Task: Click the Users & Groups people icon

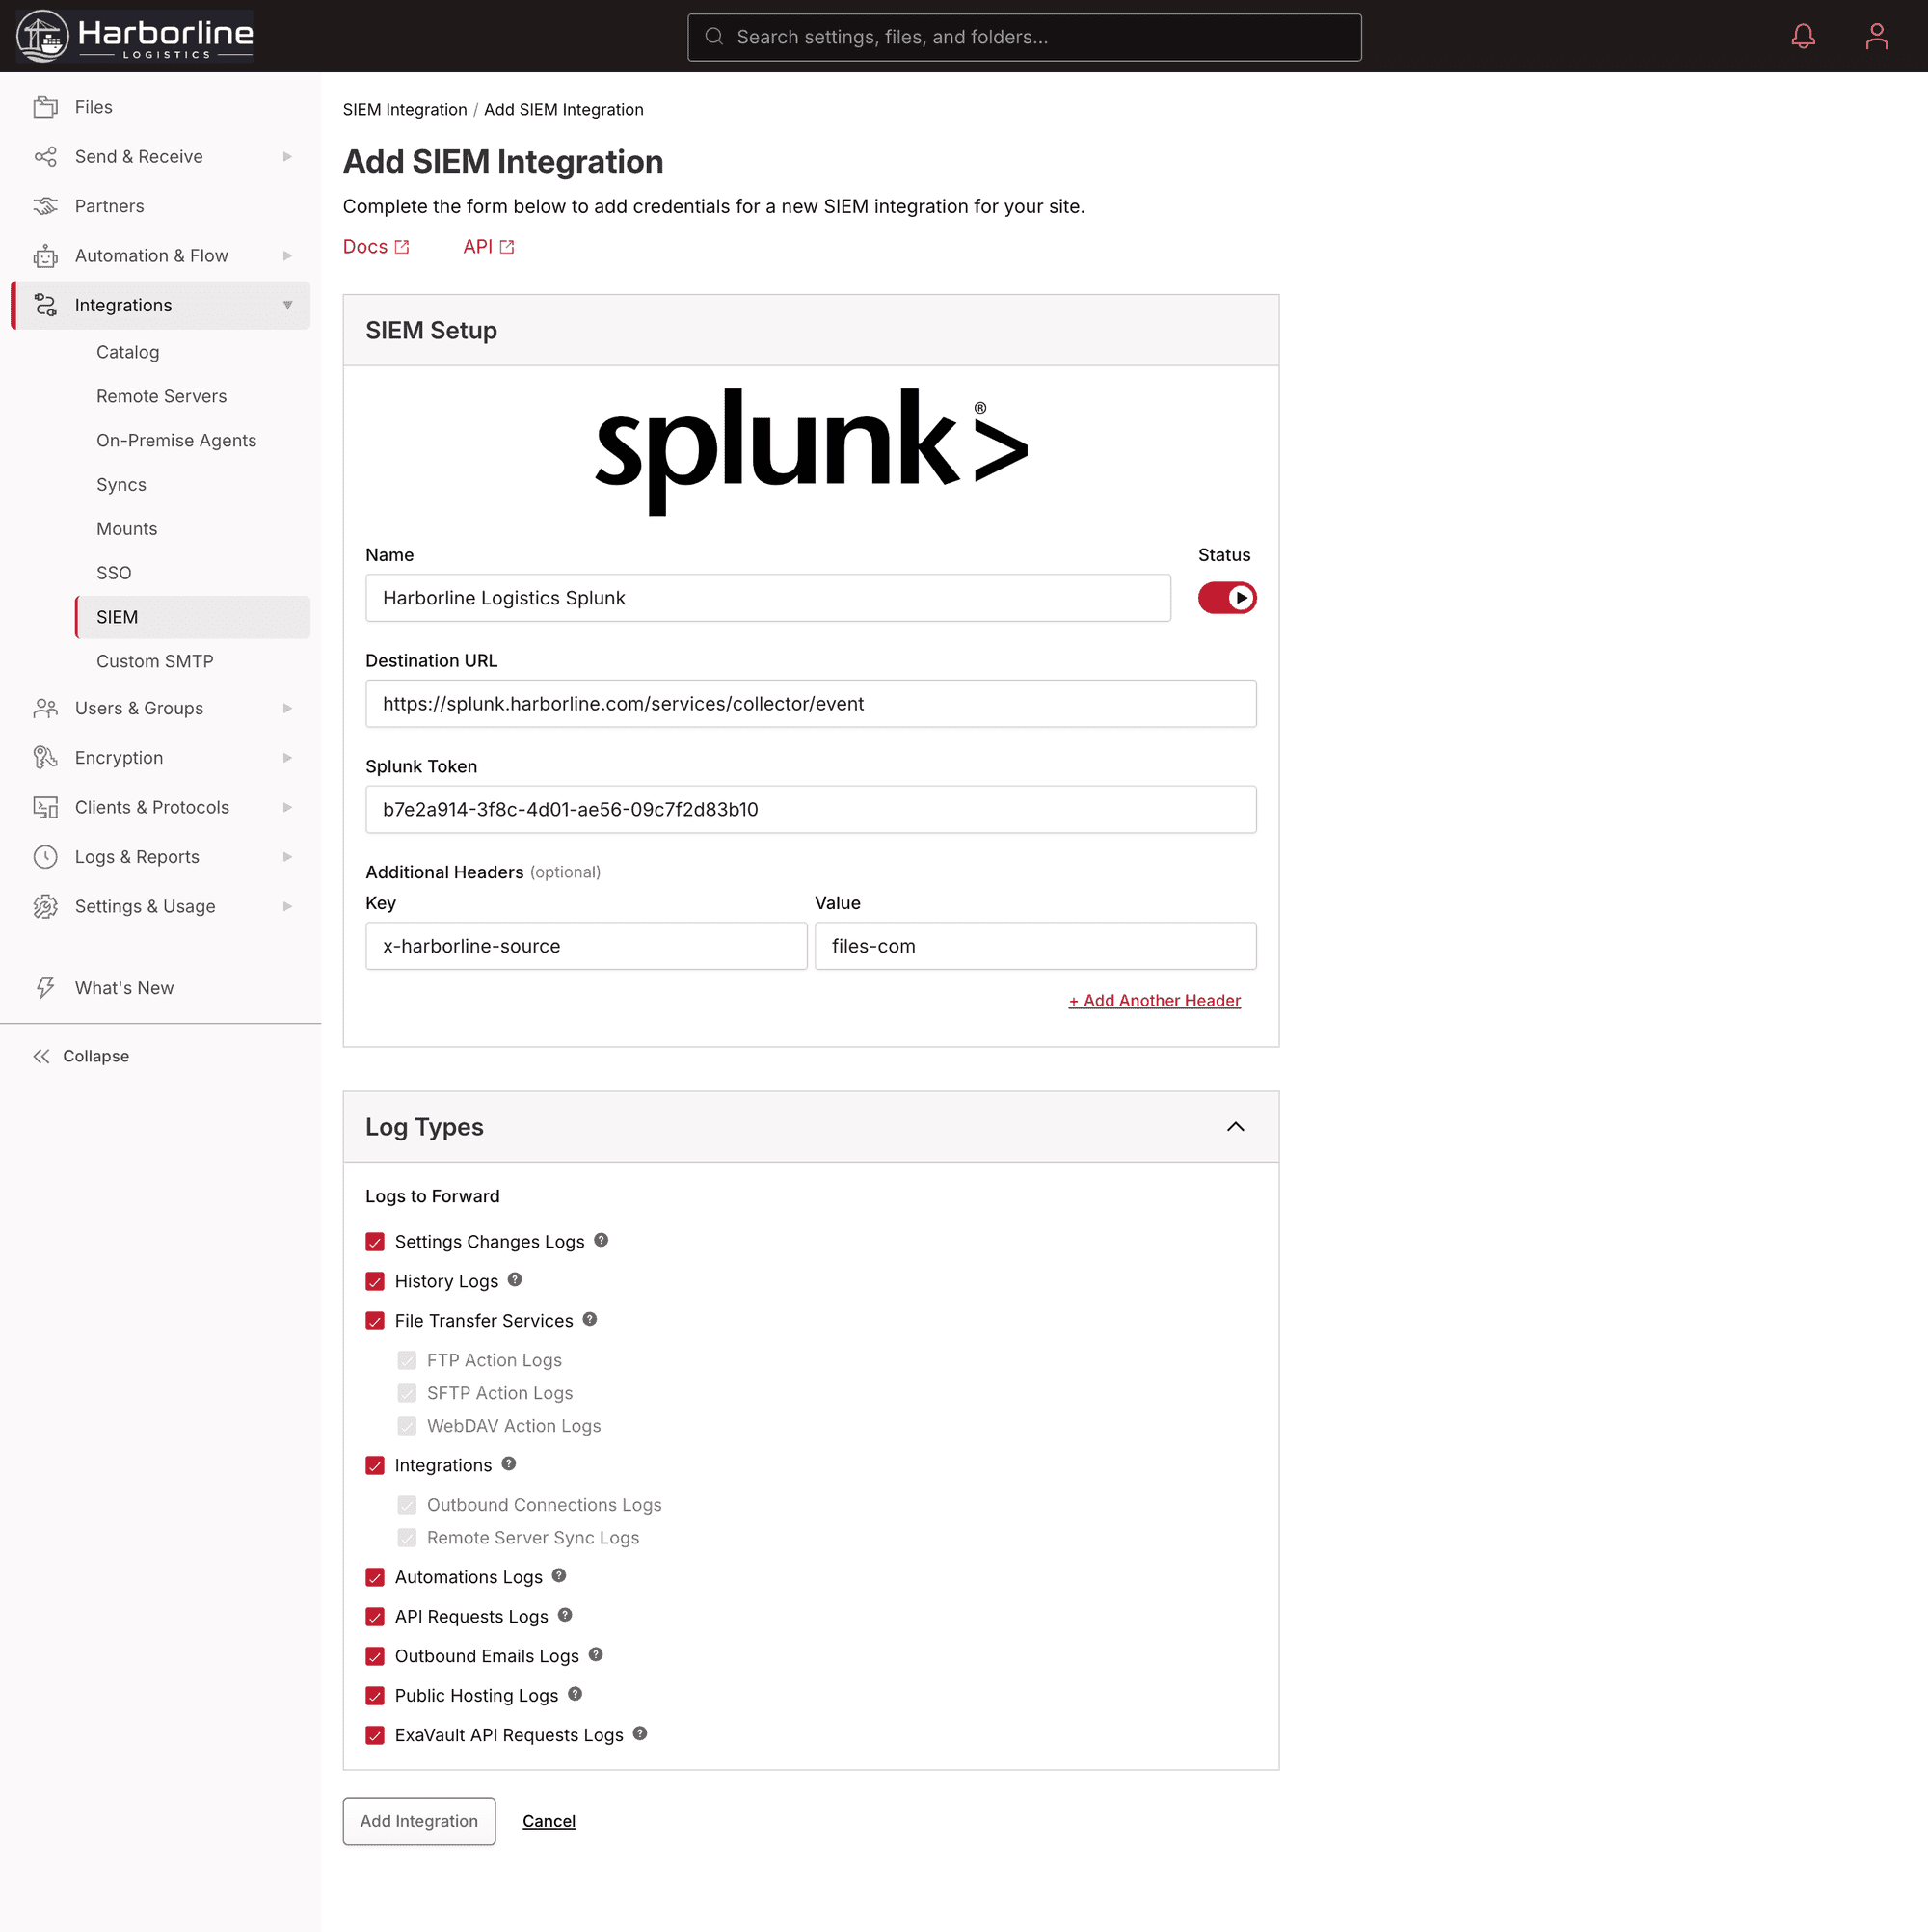Action: click(x=45, y=708)
